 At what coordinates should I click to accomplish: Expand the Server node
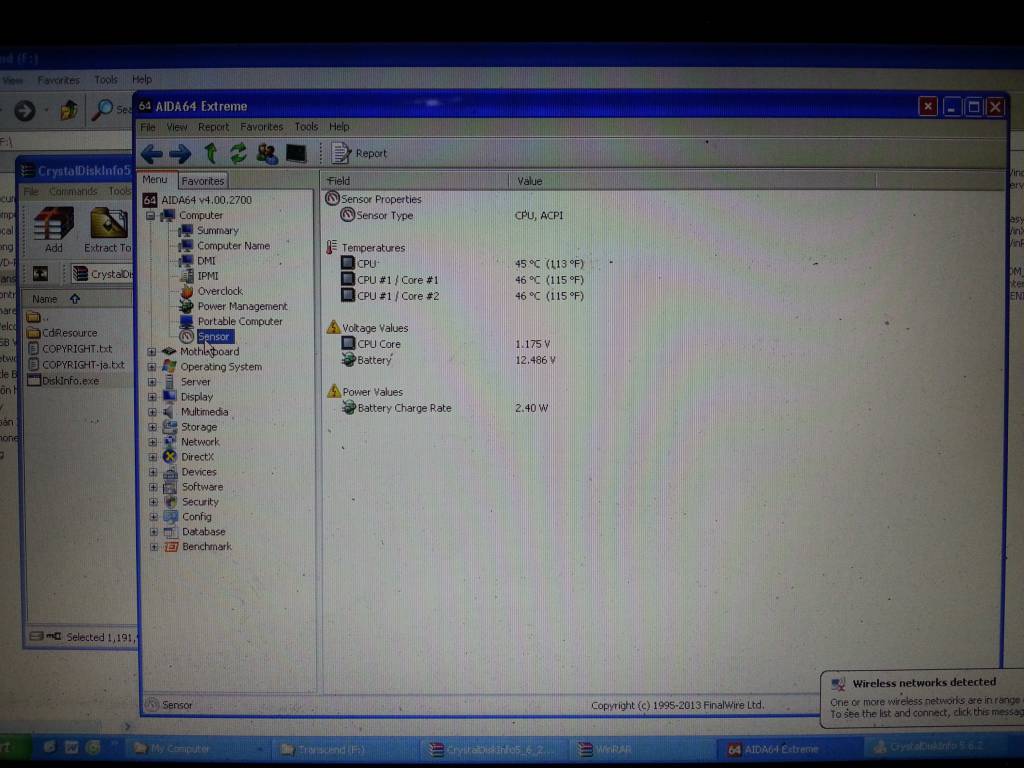click(x=152, y=382)
